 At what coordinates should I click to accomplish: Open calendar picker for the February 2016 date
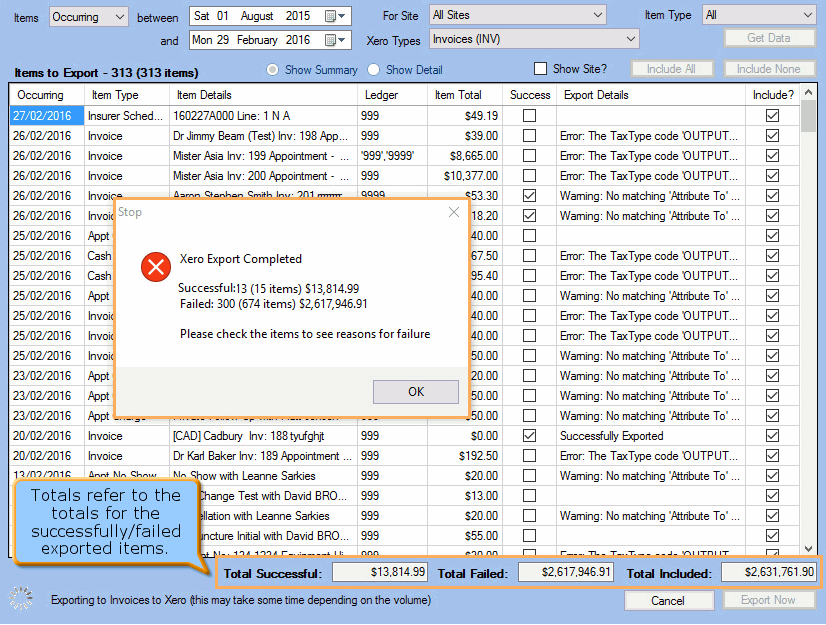click(x=335, y=40)
